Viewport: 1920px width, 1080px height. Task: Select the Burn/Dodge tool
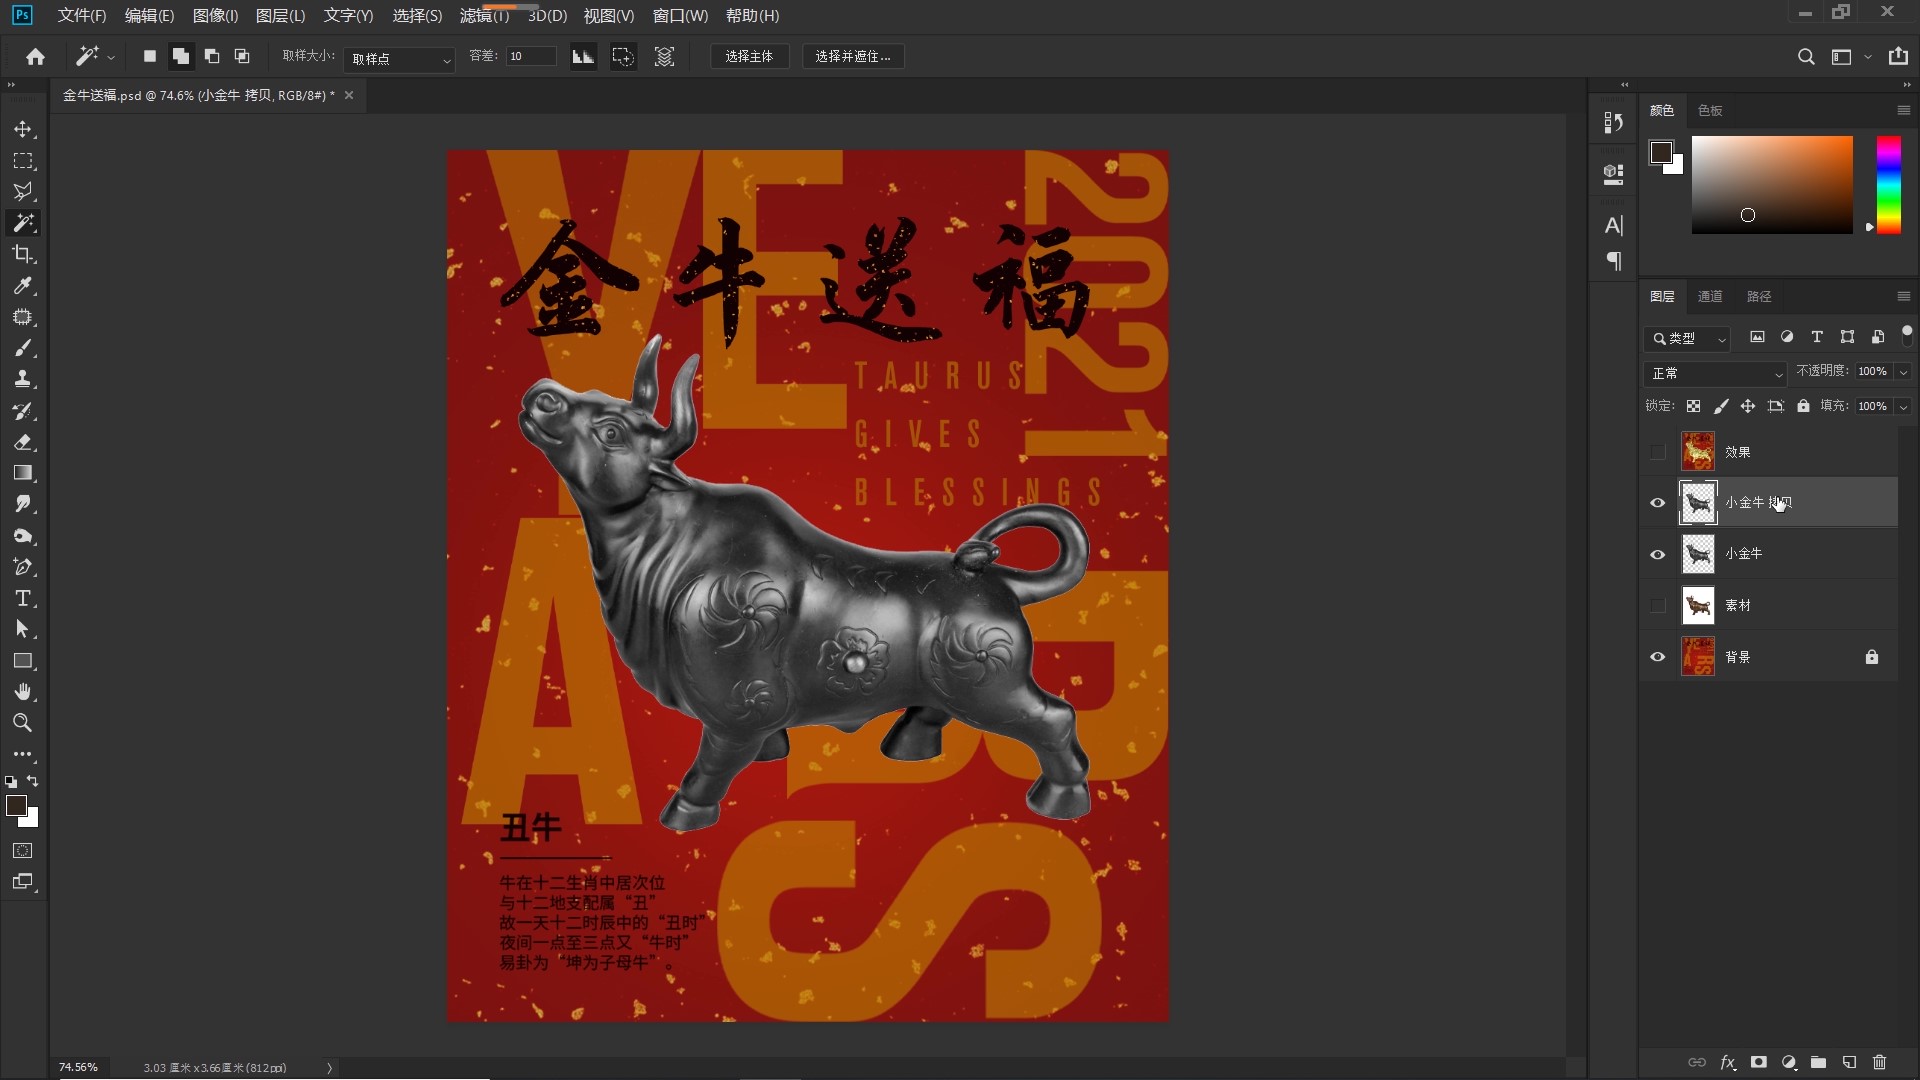pyautogui.click(x=23, y=536)
